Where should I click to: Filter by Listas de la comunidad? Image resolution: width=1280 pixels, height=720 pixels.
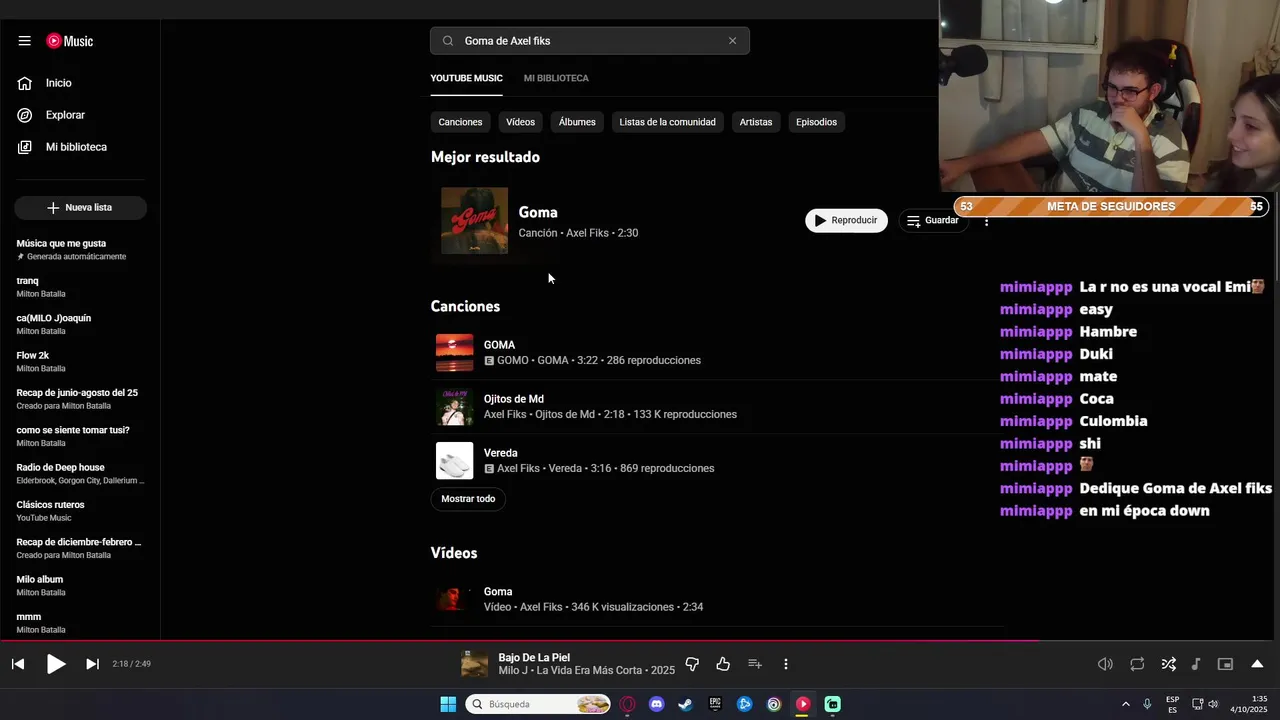[x=667, y=122]
